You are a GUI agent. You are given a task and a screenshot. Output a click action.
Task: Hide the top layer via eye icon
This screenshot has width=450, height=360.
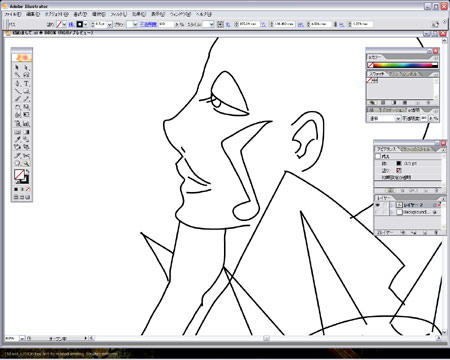pyautogui.click(x=378, y=205)
